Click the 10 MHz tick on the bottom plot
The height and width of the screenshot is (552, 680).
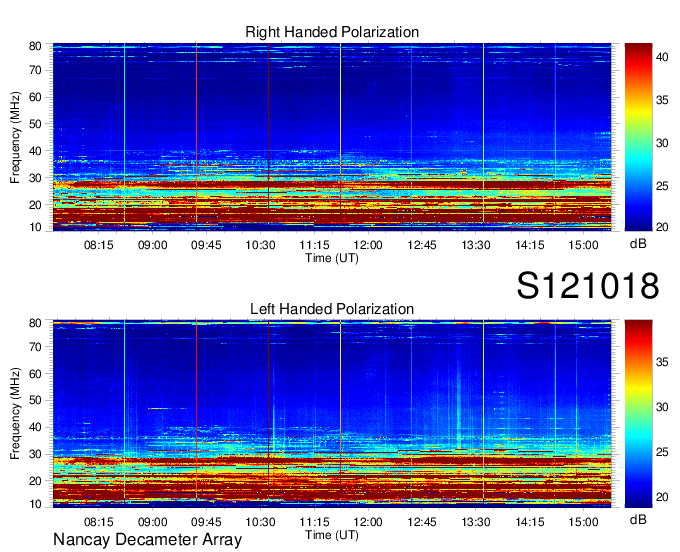[x=35, y=504]
